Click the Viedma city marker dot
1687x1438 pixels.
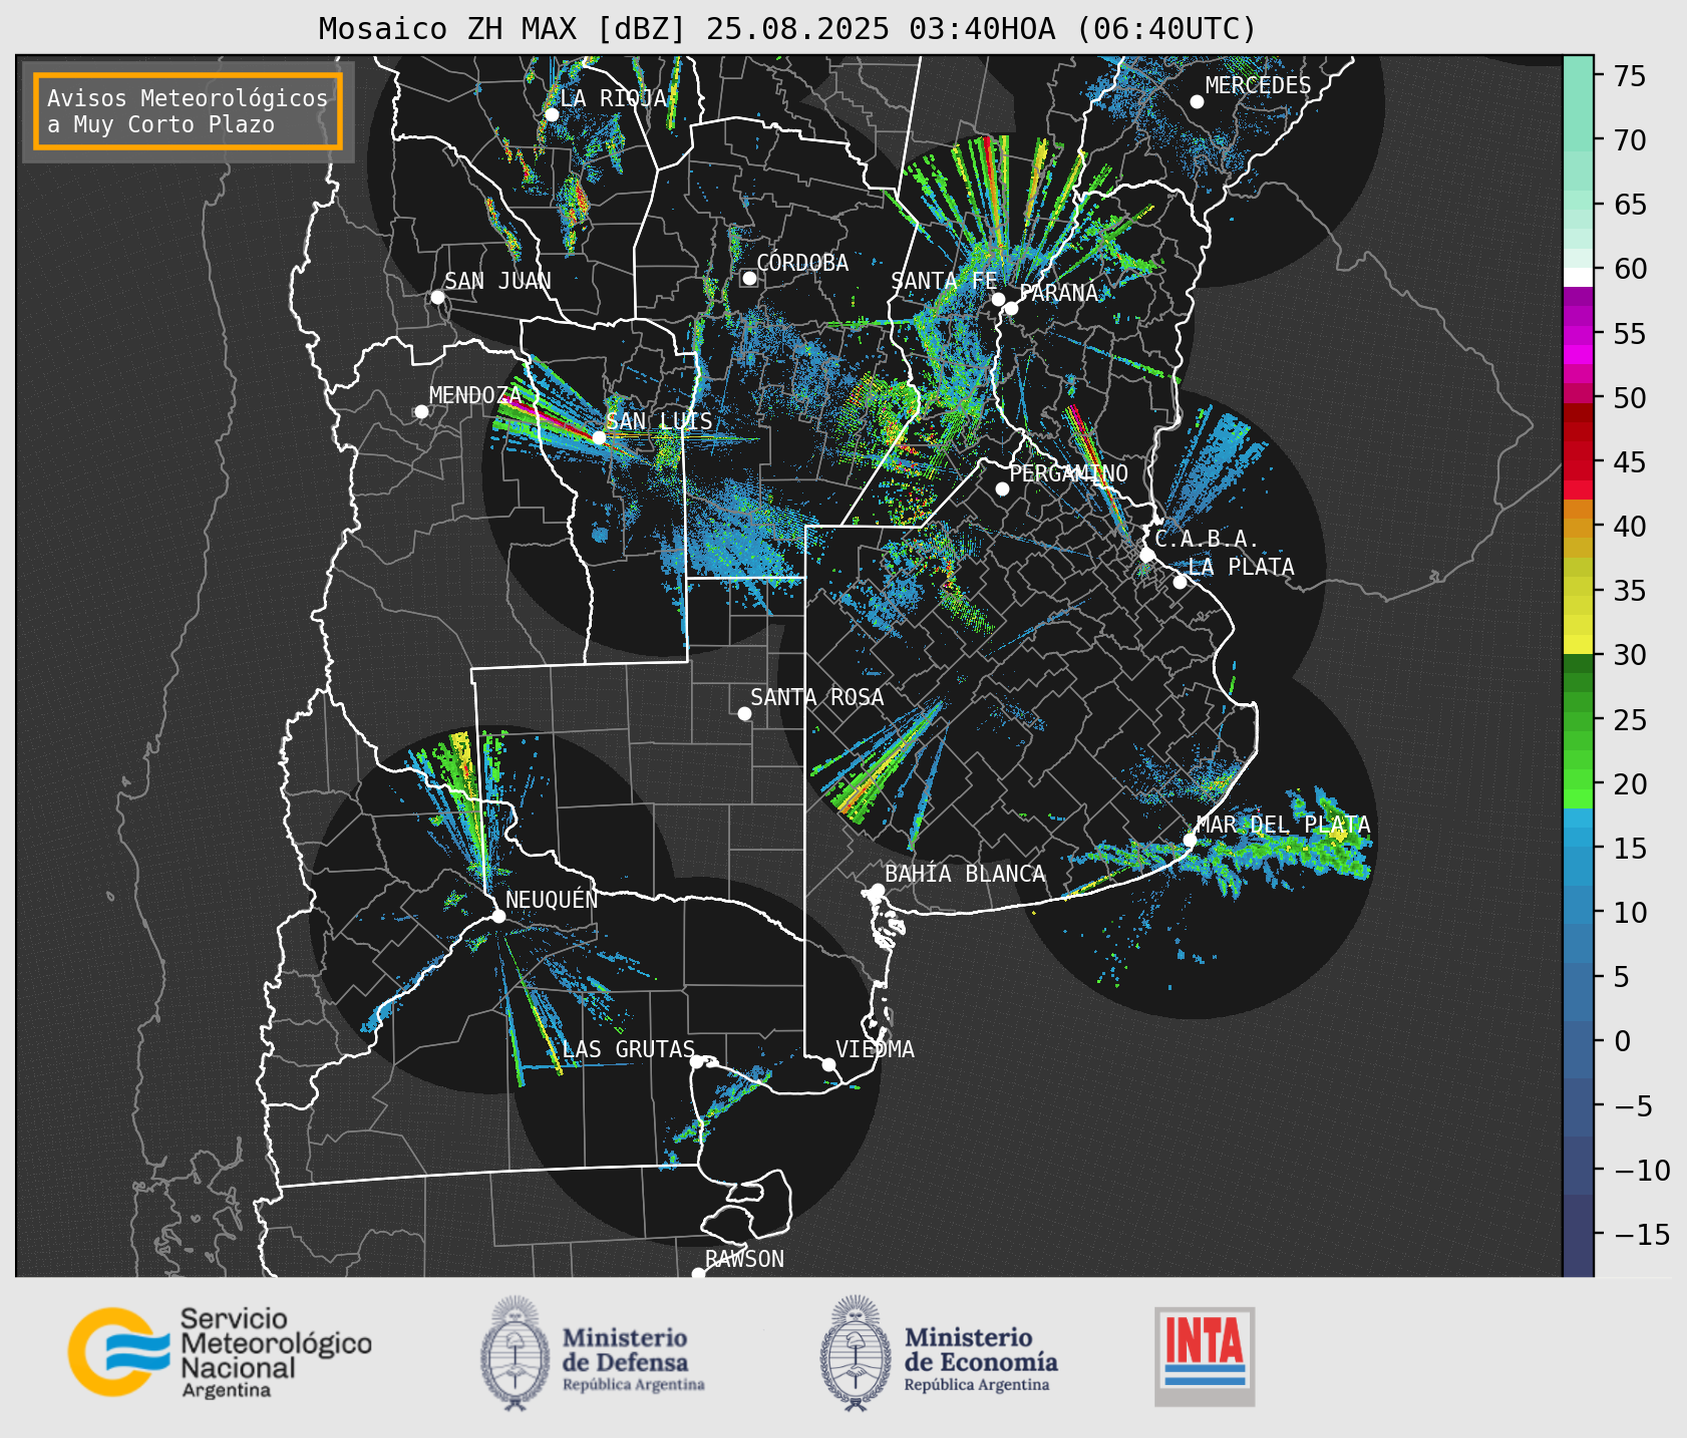(x=829, y=1064)
